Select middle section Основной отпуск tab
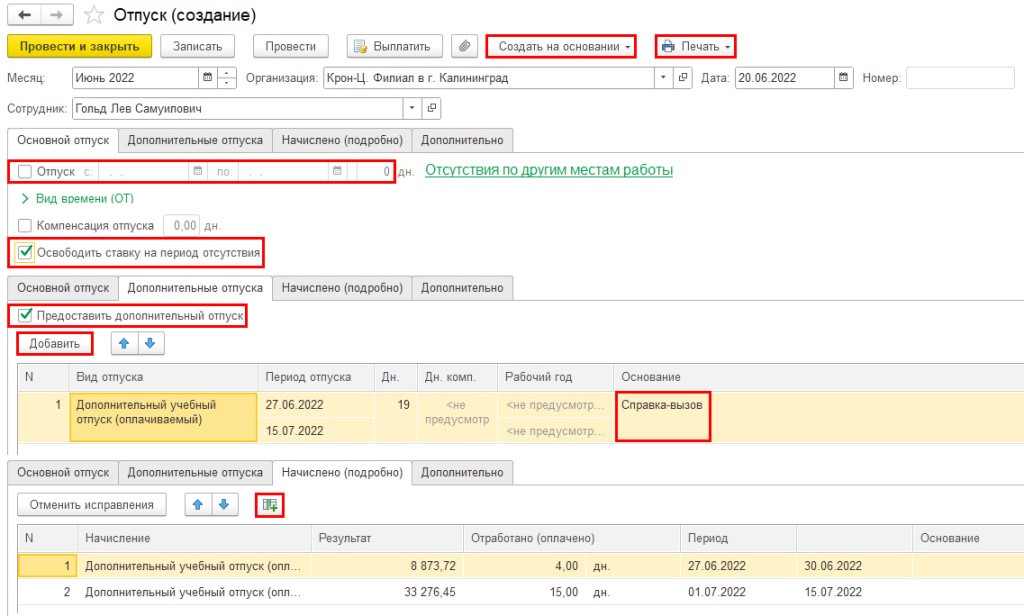The image size is (1024, 616). [x=63, y=288]
